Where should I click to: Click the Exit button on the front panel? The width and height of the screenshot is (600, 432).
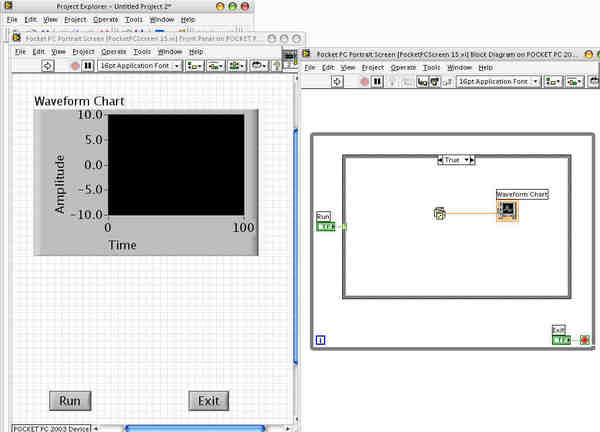coord(209,401)
